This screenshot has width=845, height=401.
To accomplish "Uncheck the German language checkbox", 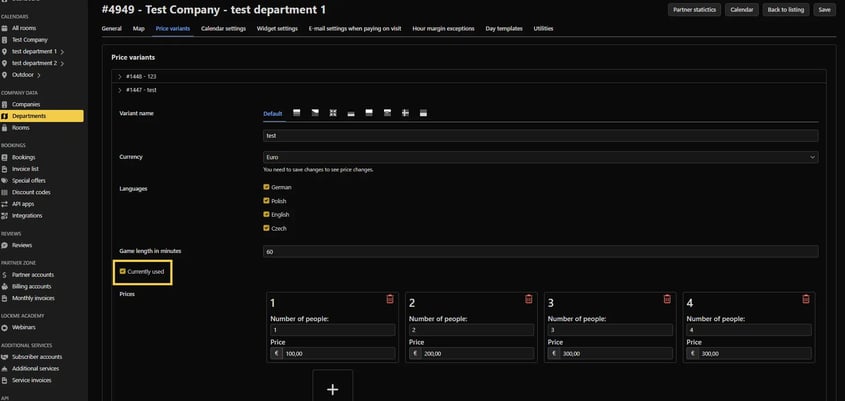I will tap(267, 187).
